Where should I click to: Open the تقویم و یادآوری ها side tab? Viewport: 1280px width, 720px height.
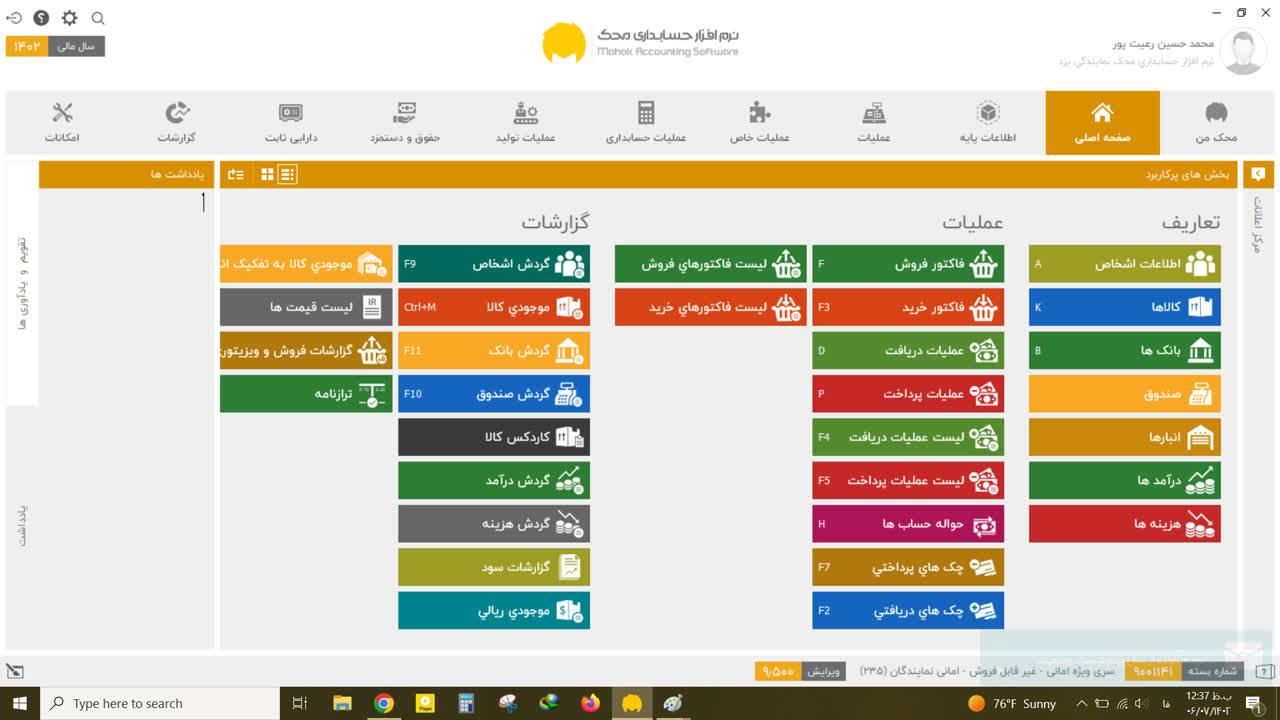(x=22, y=284)
